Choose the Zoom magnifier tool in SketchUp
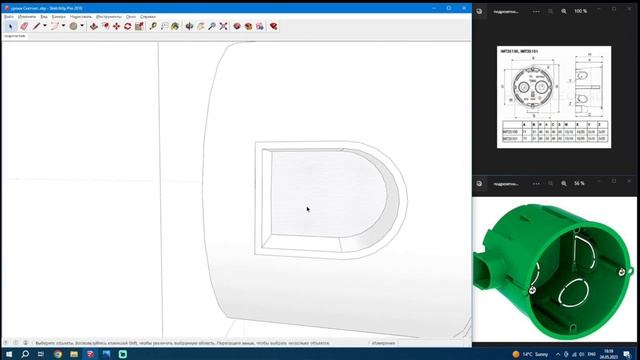 212,27
